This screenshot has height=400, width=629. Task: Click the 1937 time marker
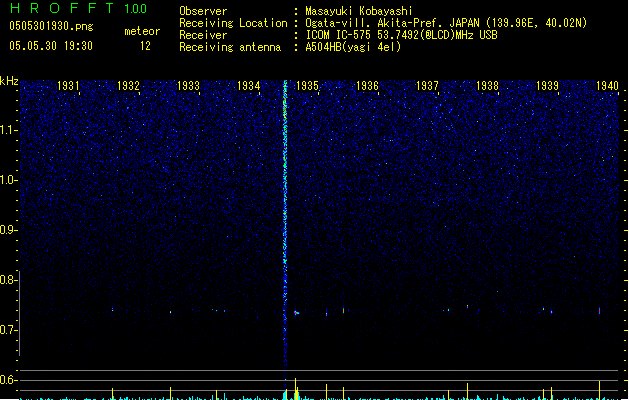pos(427,85)
